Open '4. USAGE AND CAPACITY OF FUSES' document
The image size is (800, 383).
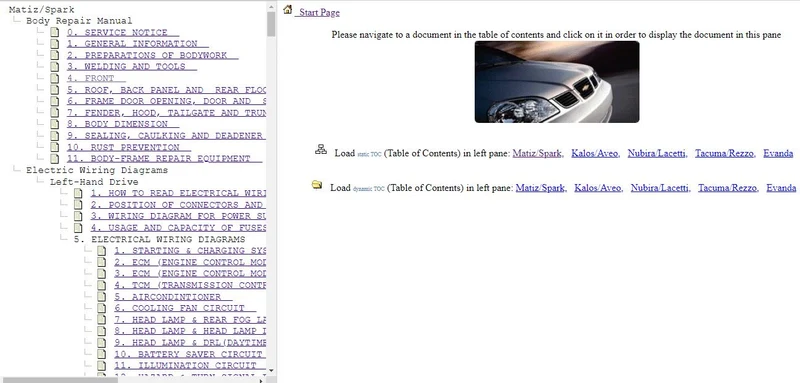[179, 228]
